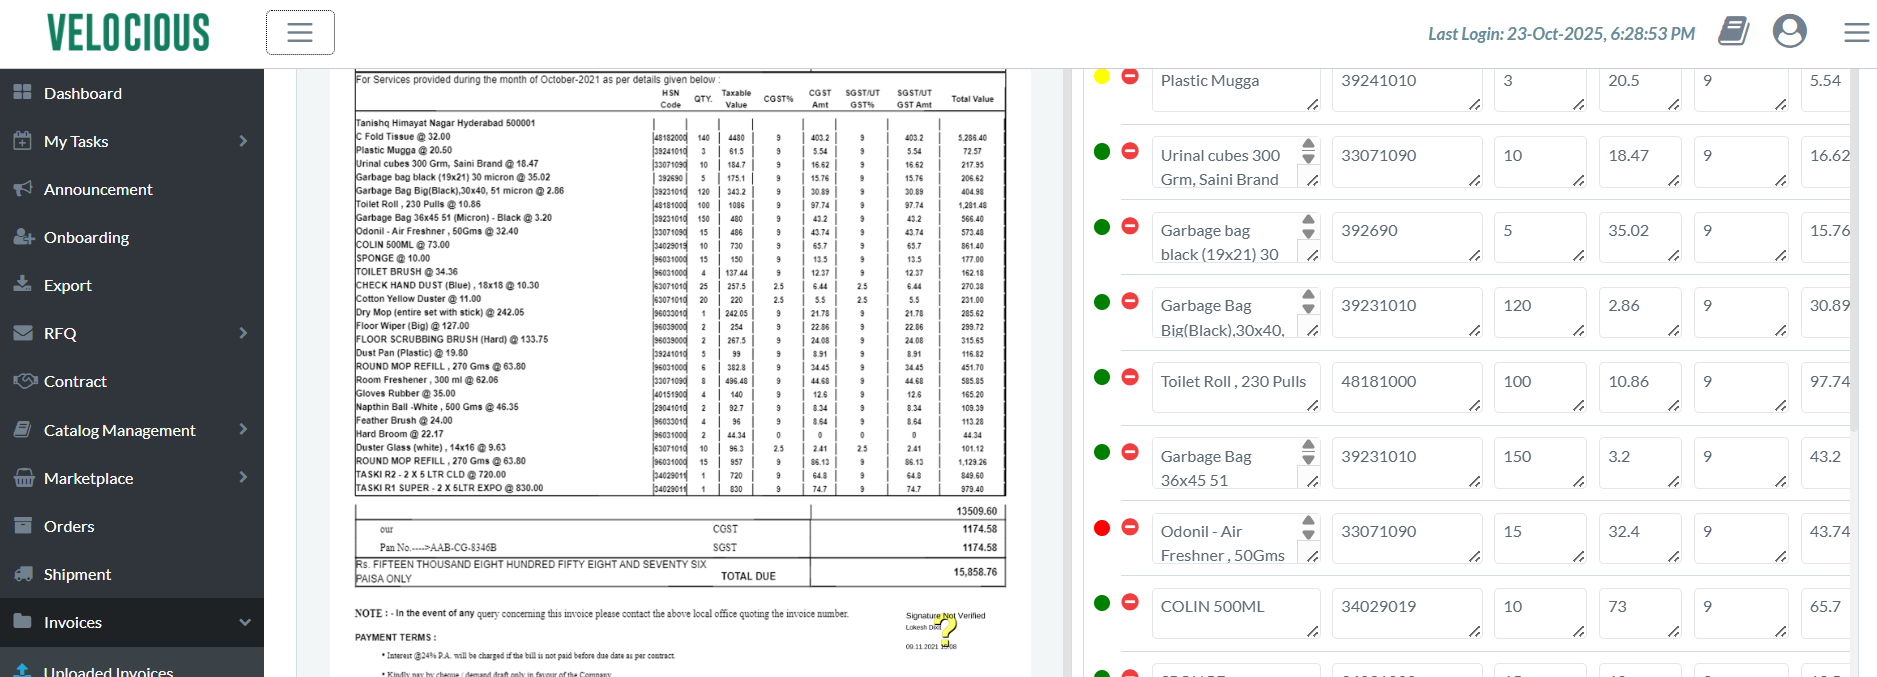Viewport: 1877px width, 677px height.
Task: Open the user profile avatar icon
Action: (1789, 31)
